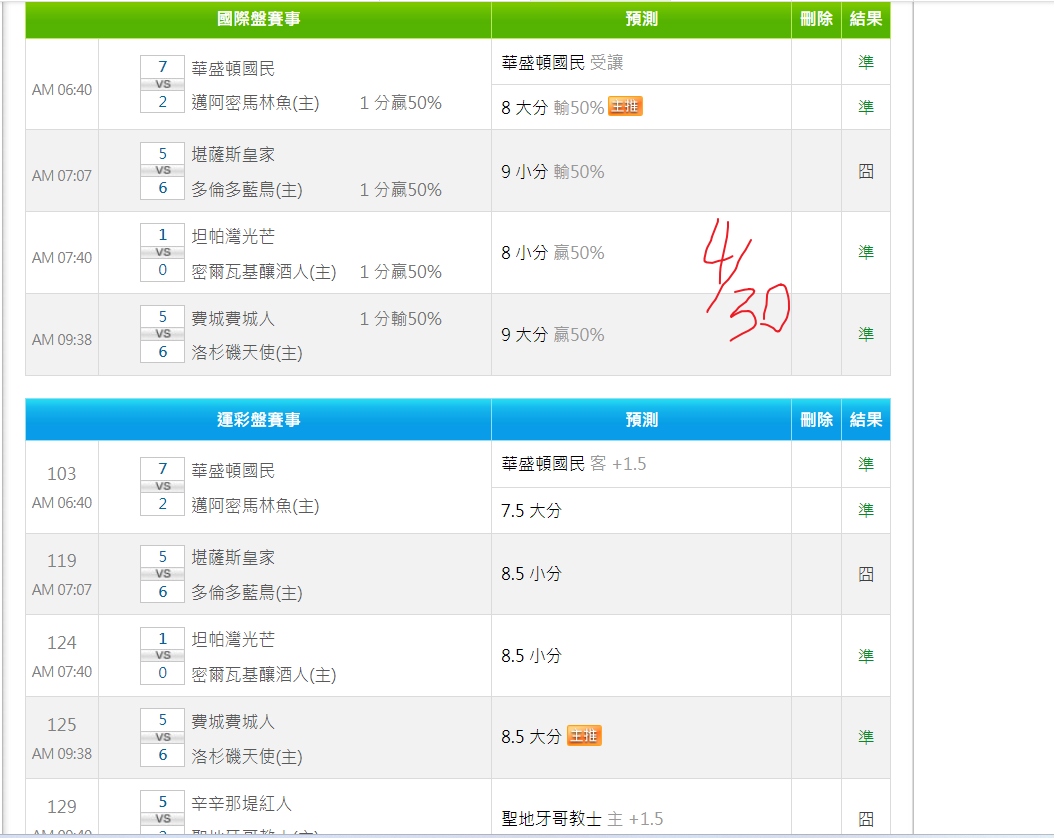This screenshot has width=1054, height=838.
Task: Click the 準 result for 9 大分 贏50%
Action: (866, 334)
